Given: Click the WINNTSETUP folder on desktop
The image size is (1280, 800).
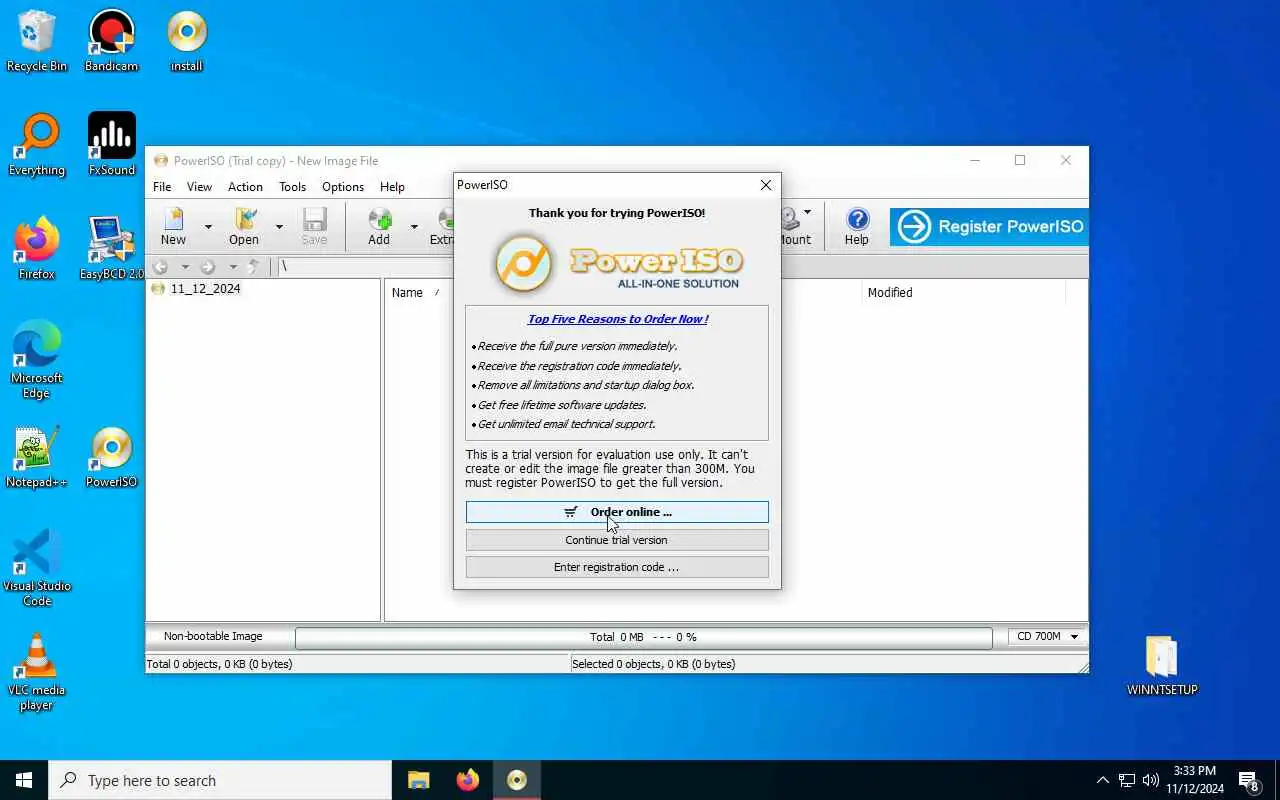Looking at the screenshot, I should click(x=1162, y=665).
